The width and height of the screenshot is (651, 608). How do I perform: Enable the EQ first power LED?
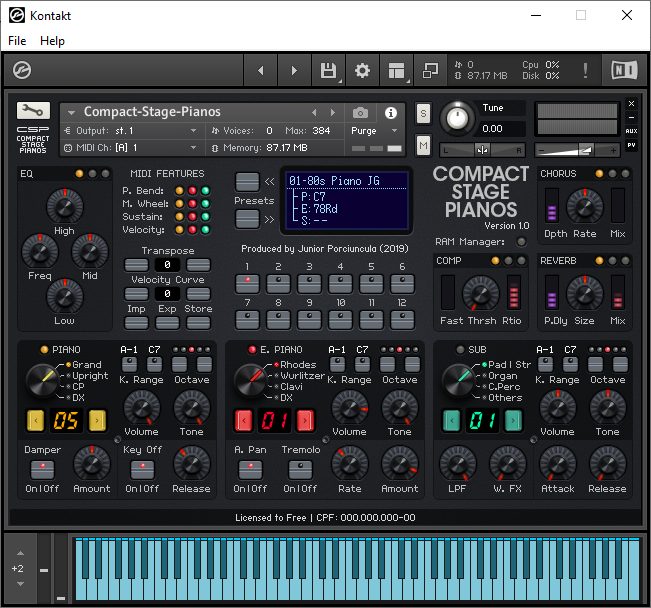pos(79,174)
